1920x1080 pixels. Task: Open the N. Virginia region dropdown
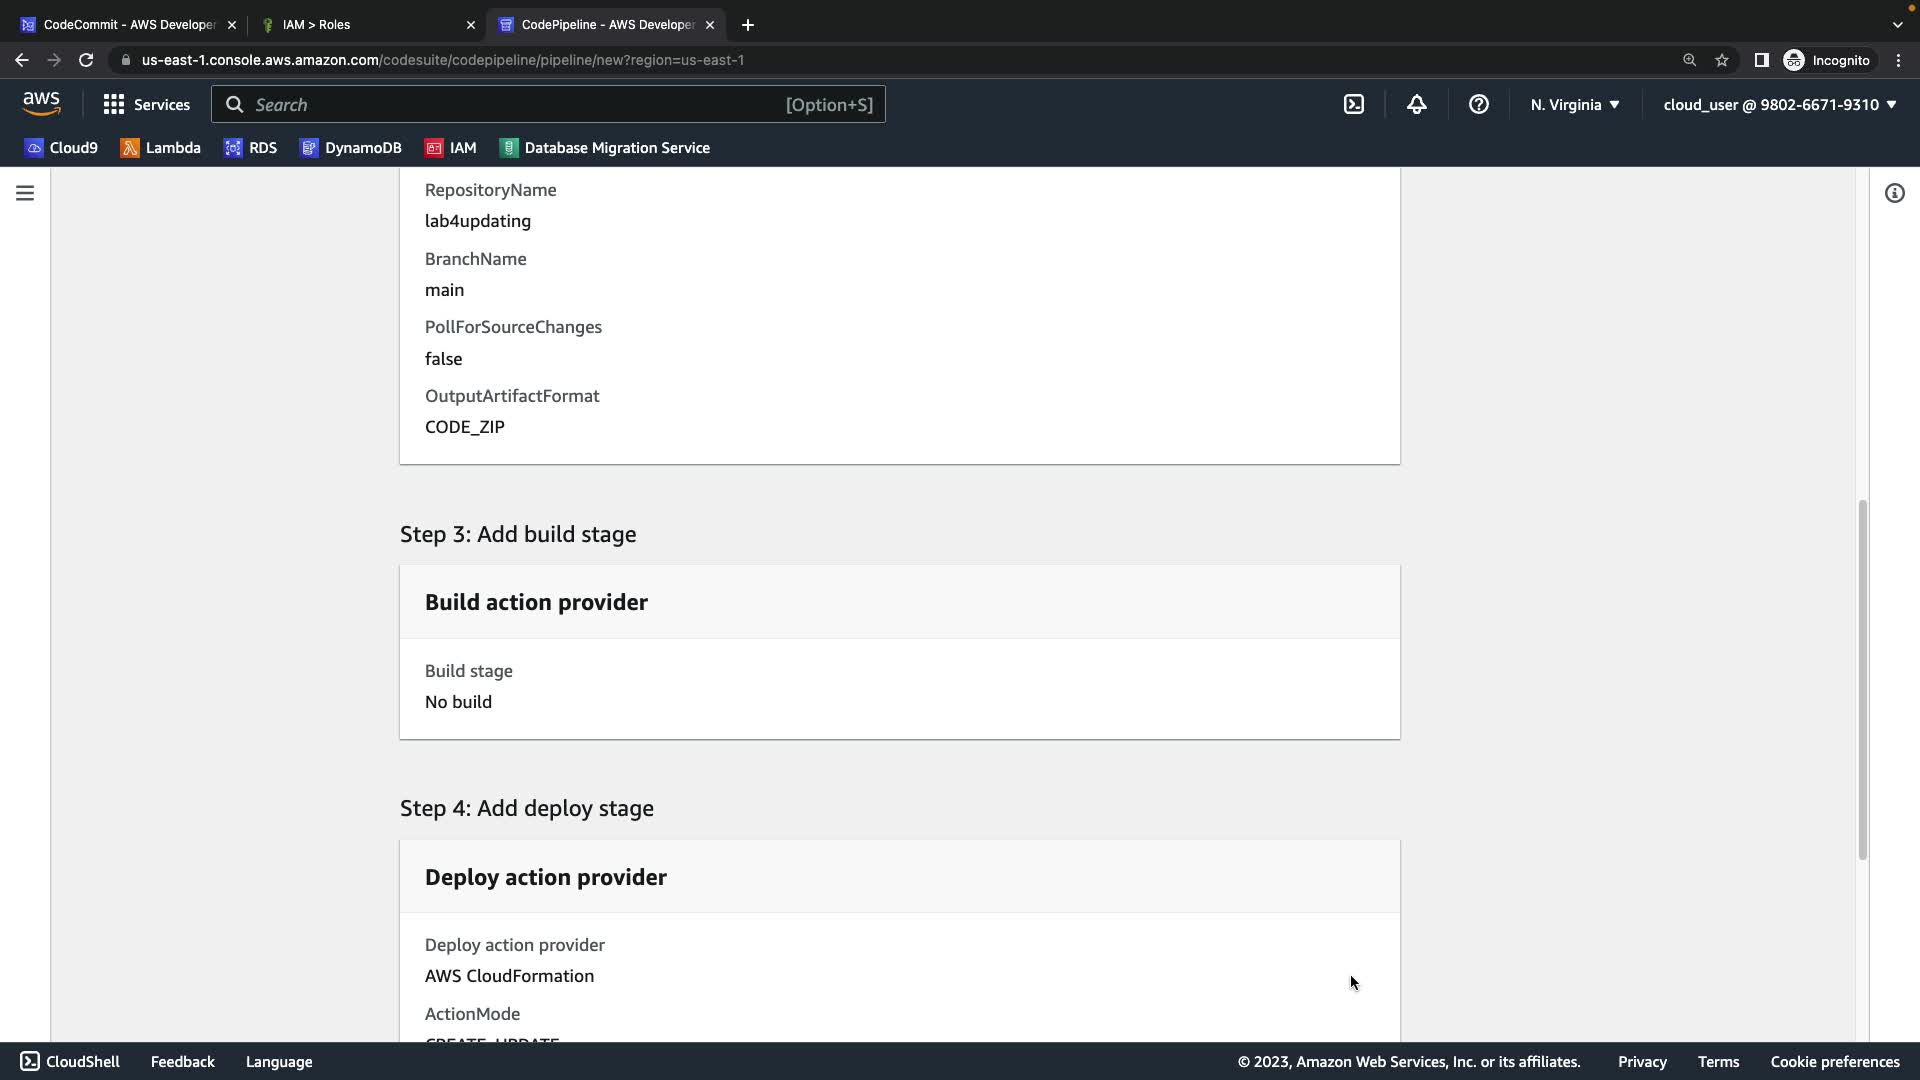1574,104
